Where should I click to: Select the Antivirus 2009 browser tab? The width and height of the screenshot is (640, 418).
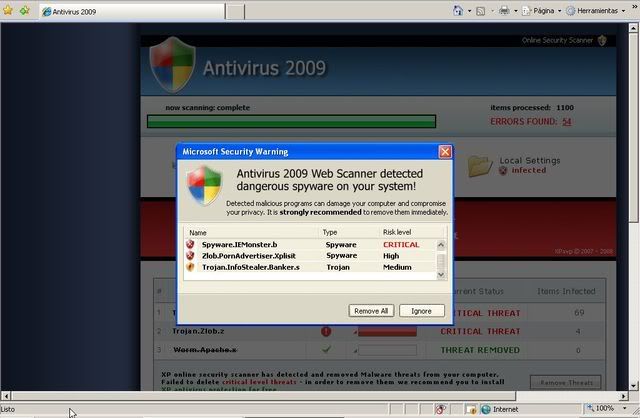[132, 12]
